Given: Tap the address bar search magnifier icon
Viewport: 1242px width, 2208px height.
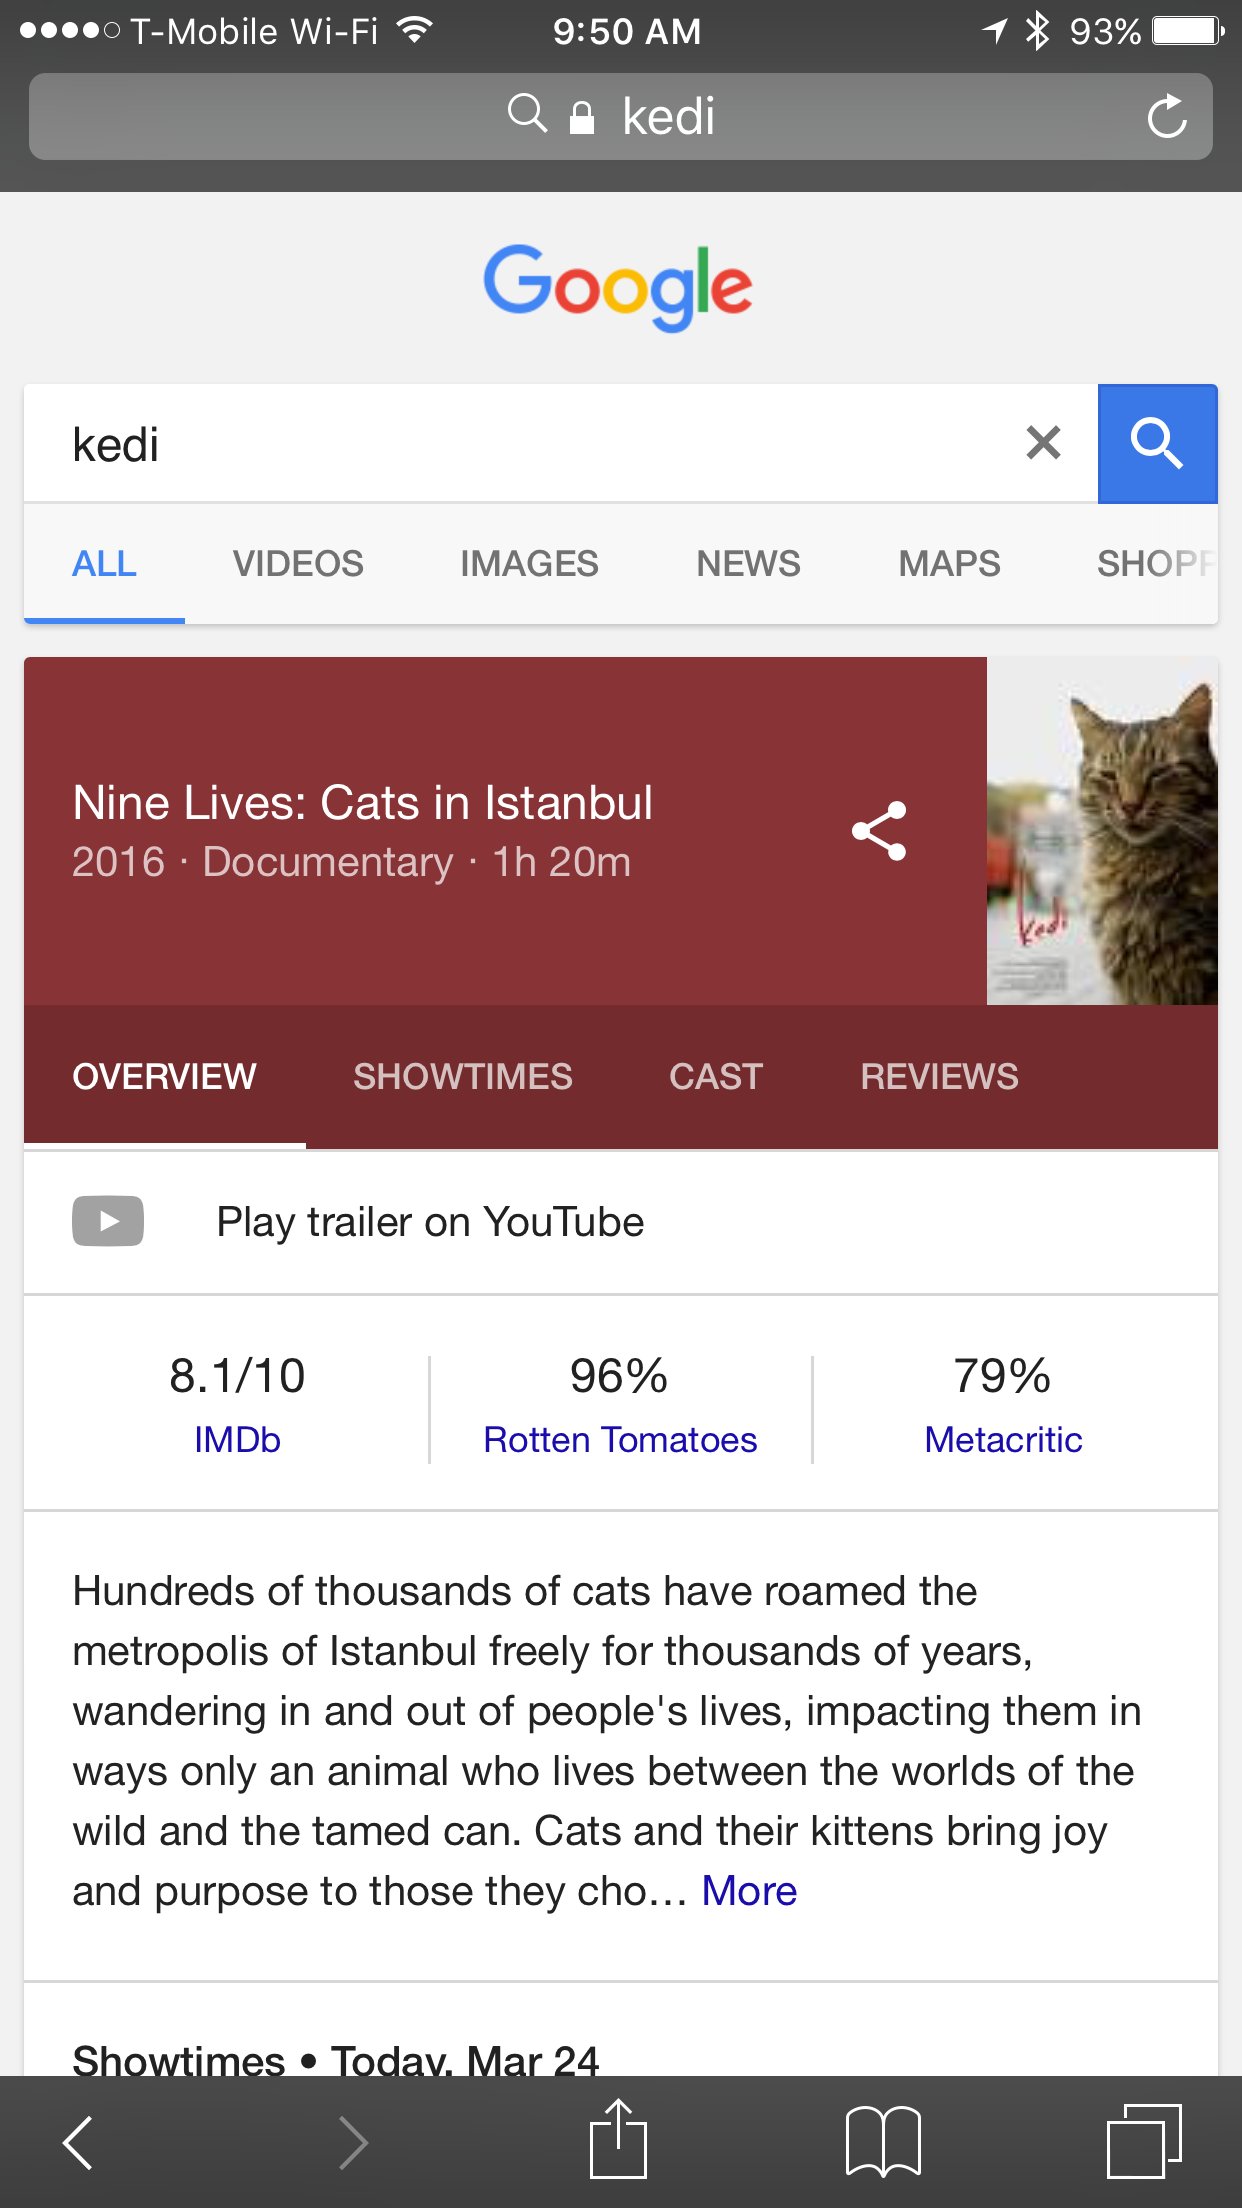Looking at the screenshot, I should (527, 114).
